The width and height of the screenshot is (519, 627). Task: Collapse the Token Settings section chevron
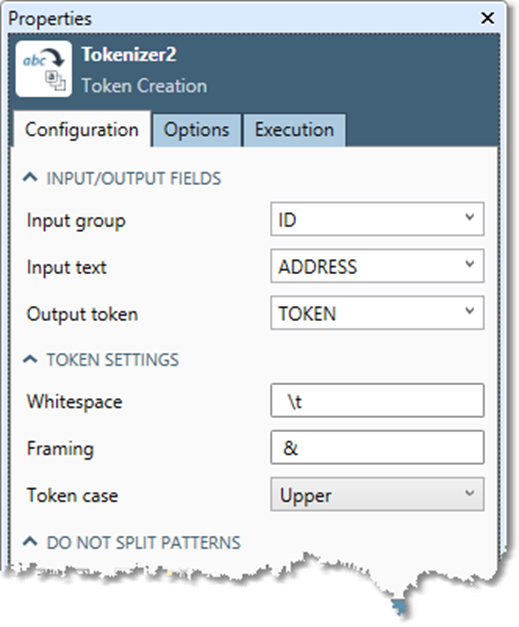tap(30, 359)
